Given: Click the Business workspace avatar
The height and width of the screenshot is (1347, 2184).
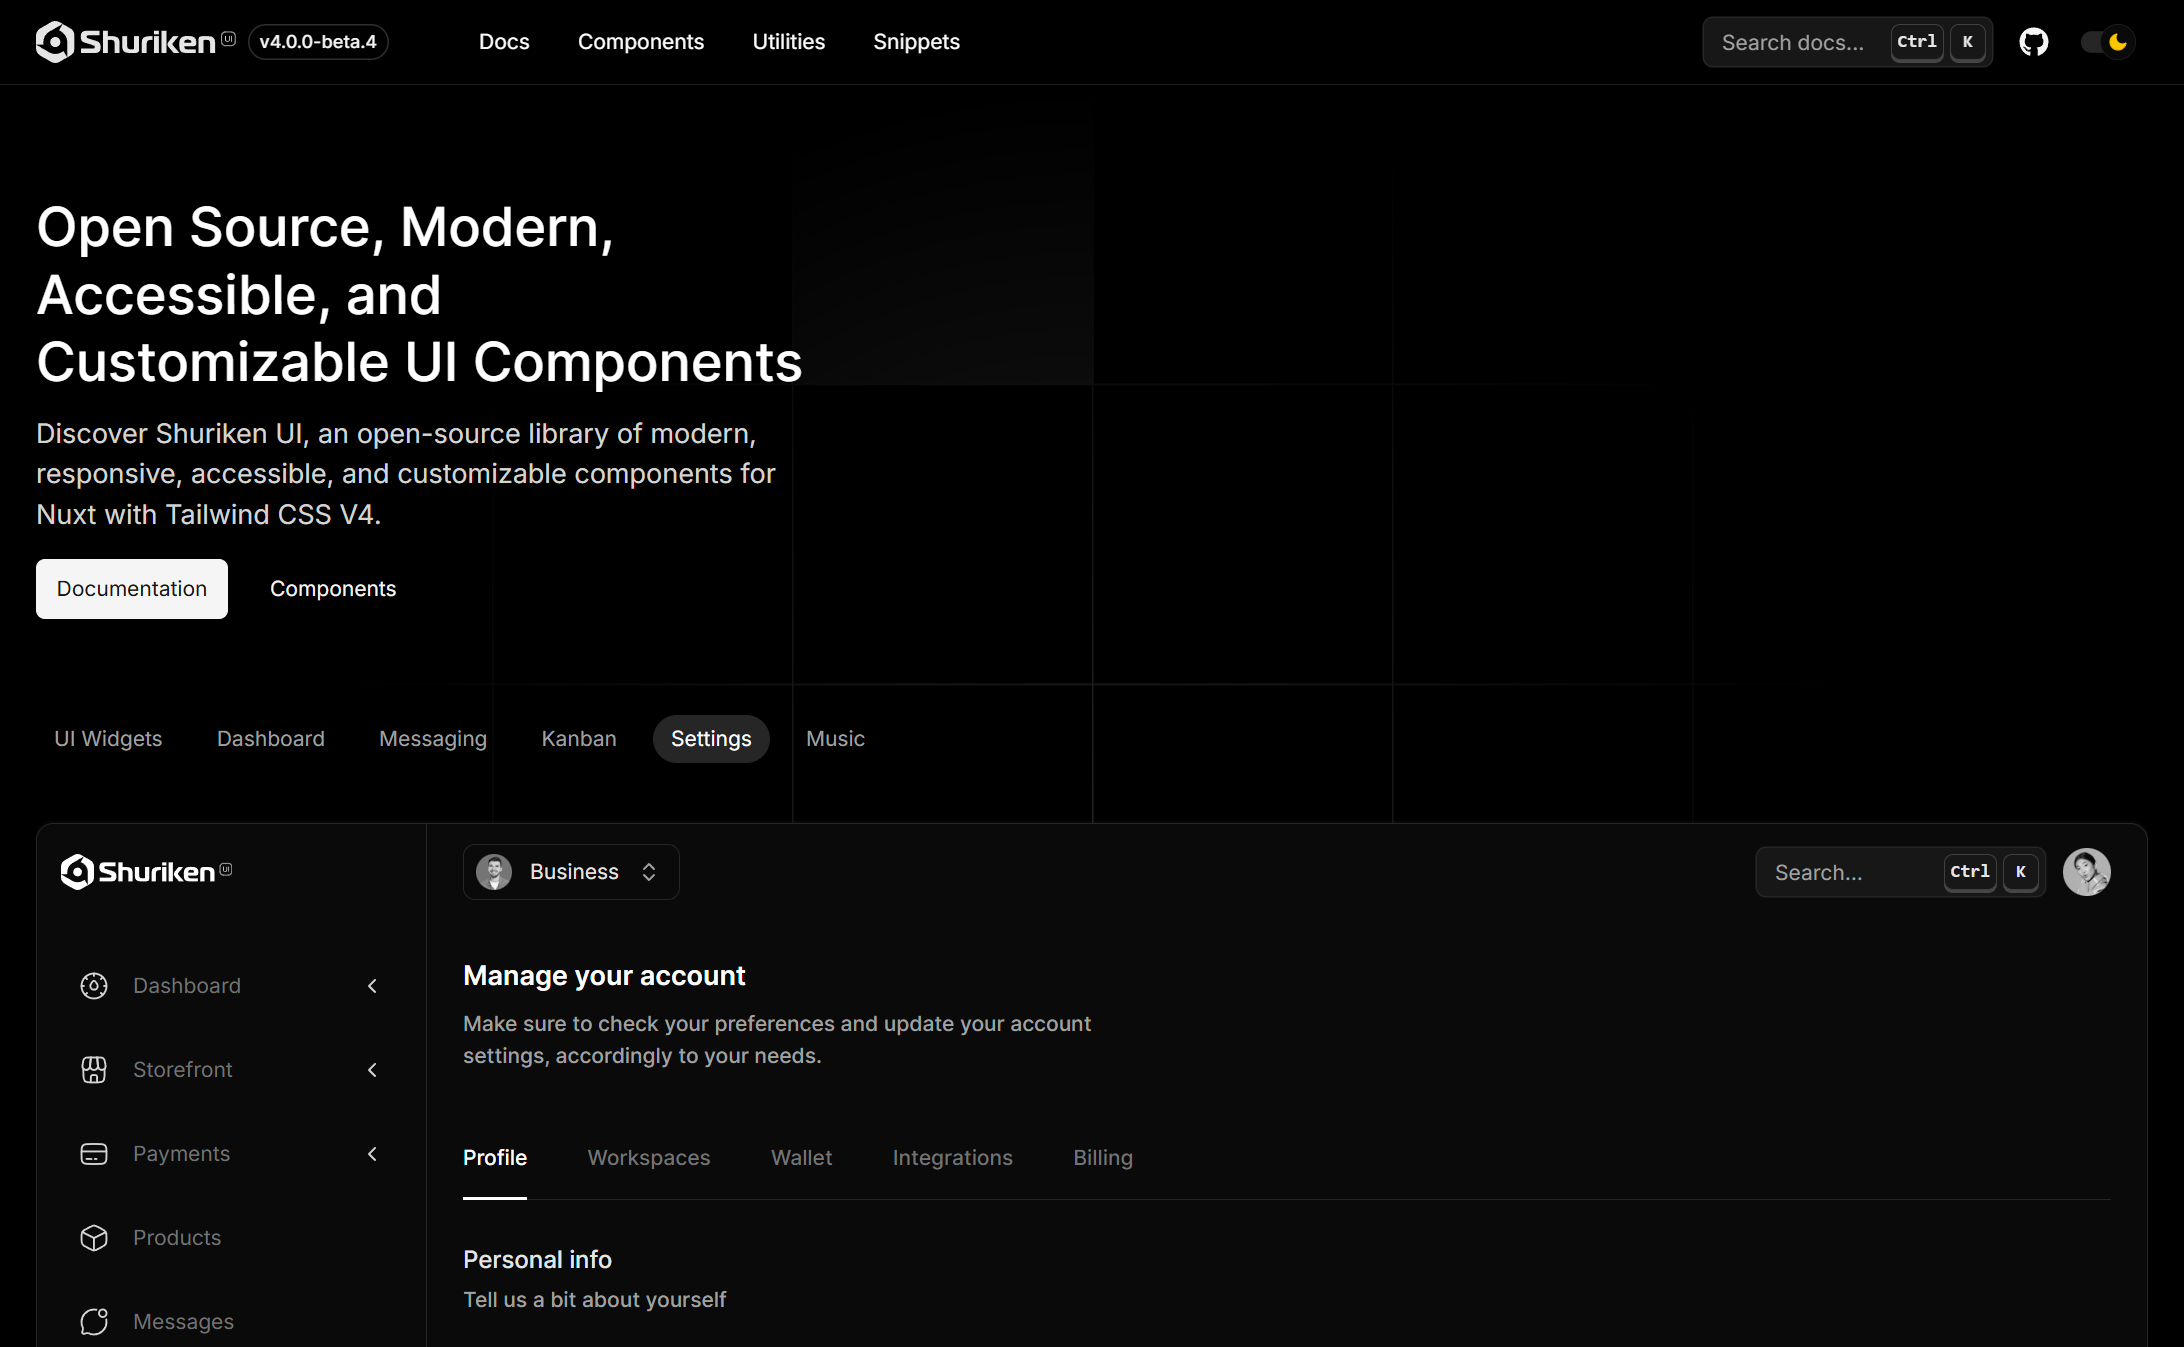Looking at the screenshot, I should pos(494,872).
